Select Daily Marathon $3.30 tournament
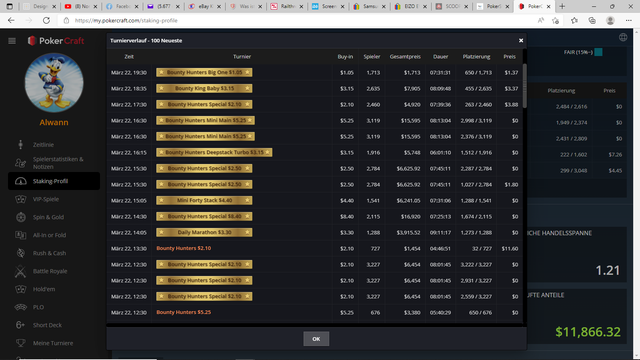The width and height of the screenshot is (640, 360). pyautogui.click(x=204, y=232)
